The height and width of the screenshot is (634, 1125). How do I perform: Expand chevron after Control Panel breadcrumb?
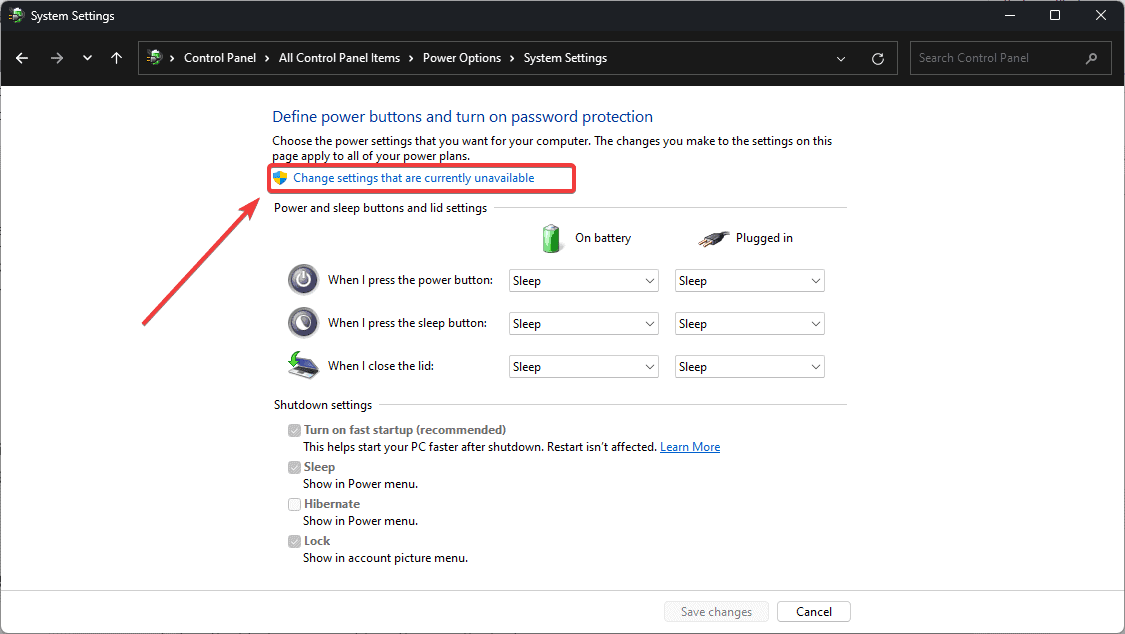tap(267, 58)
